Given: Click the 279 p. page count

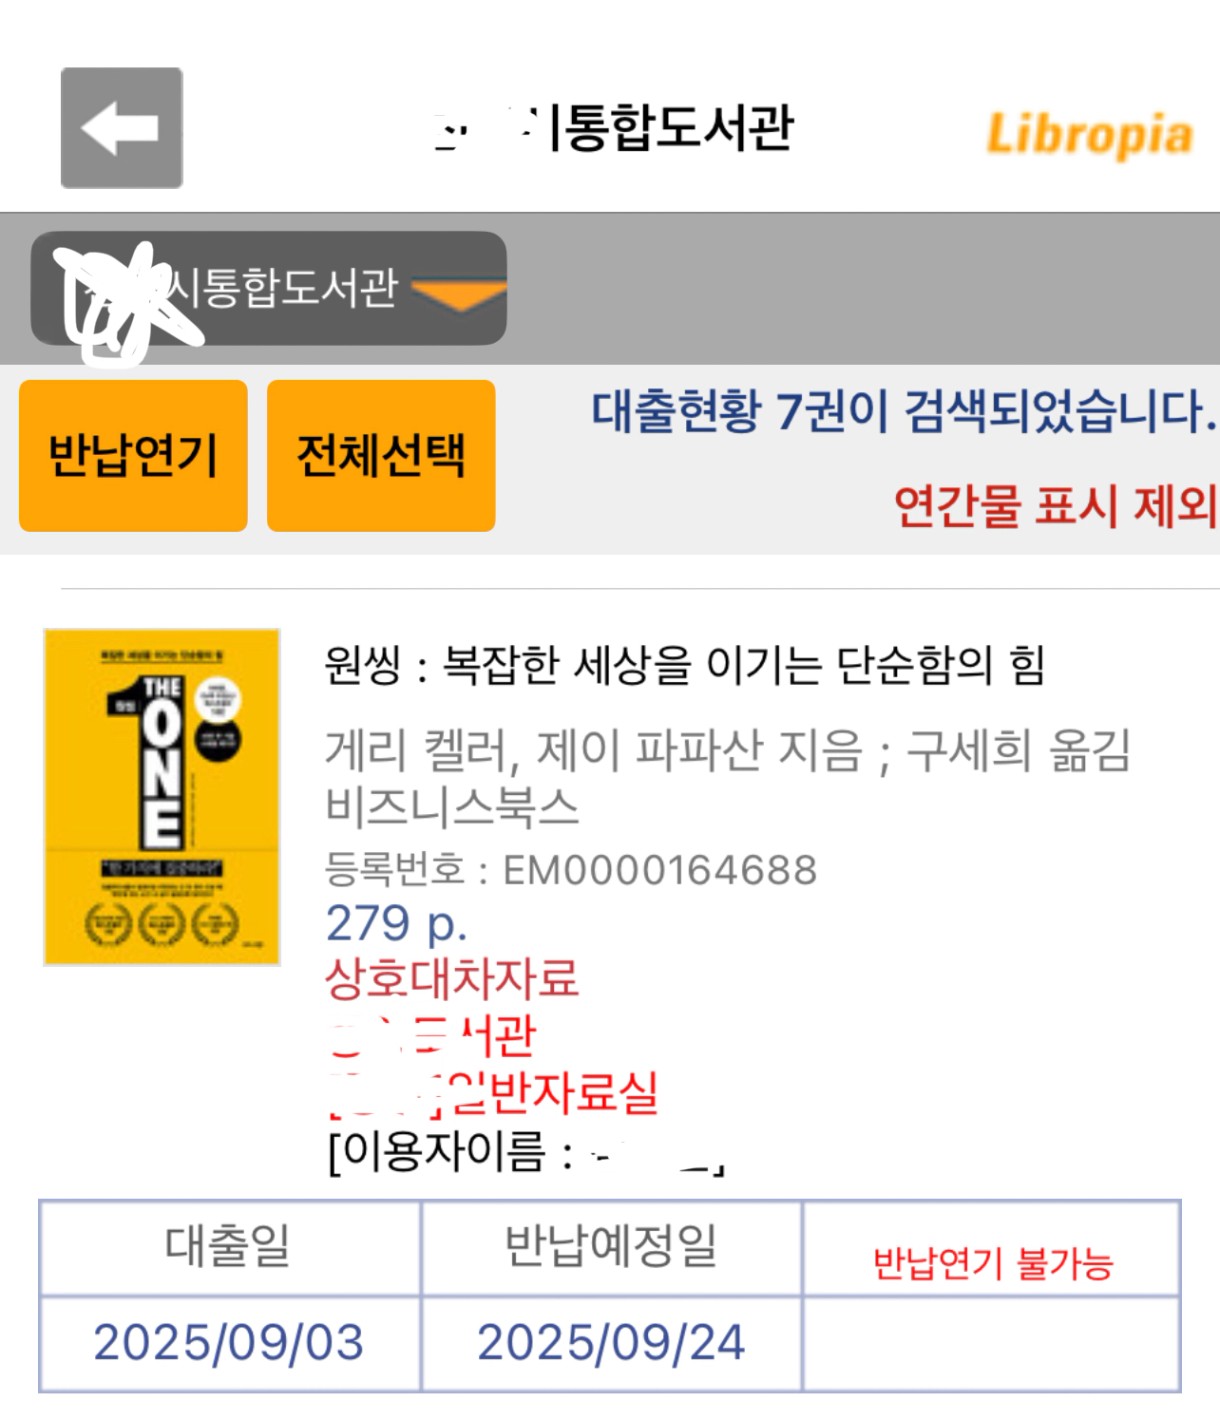Looking at the screenshot, I should [396, 923].
